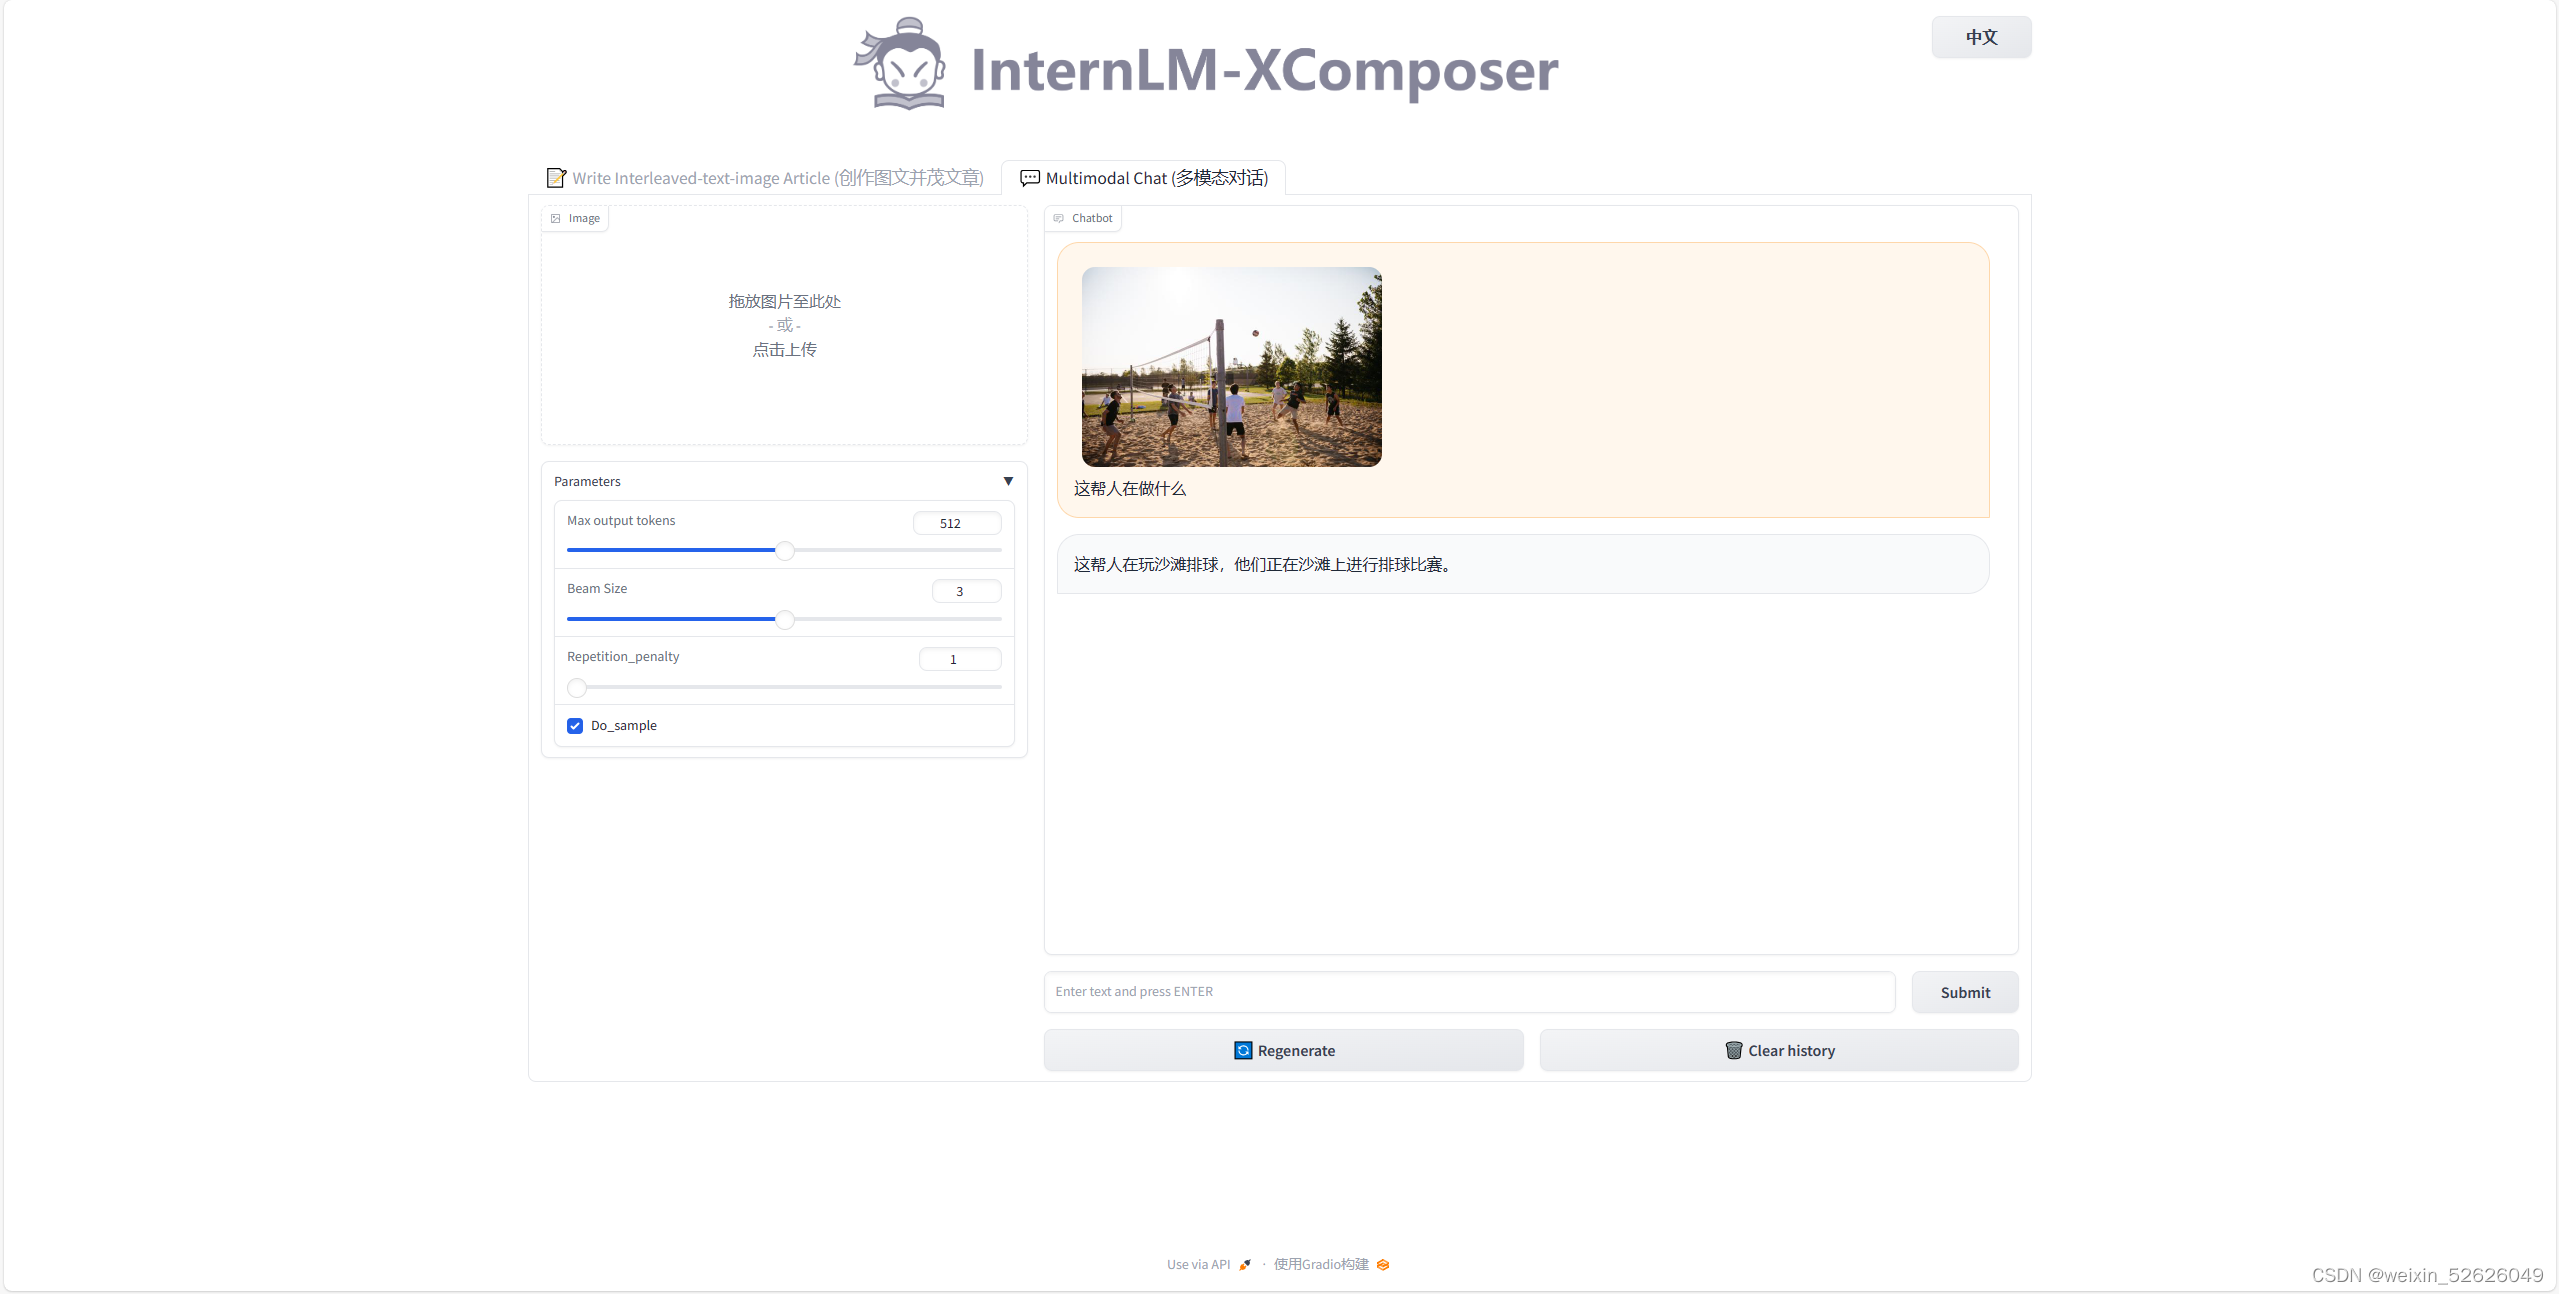The width and height of the screenshot is (2559, 1294).
Task: Adjust the Repetition_penalty slider handle
Action: [x=577, y=687]
